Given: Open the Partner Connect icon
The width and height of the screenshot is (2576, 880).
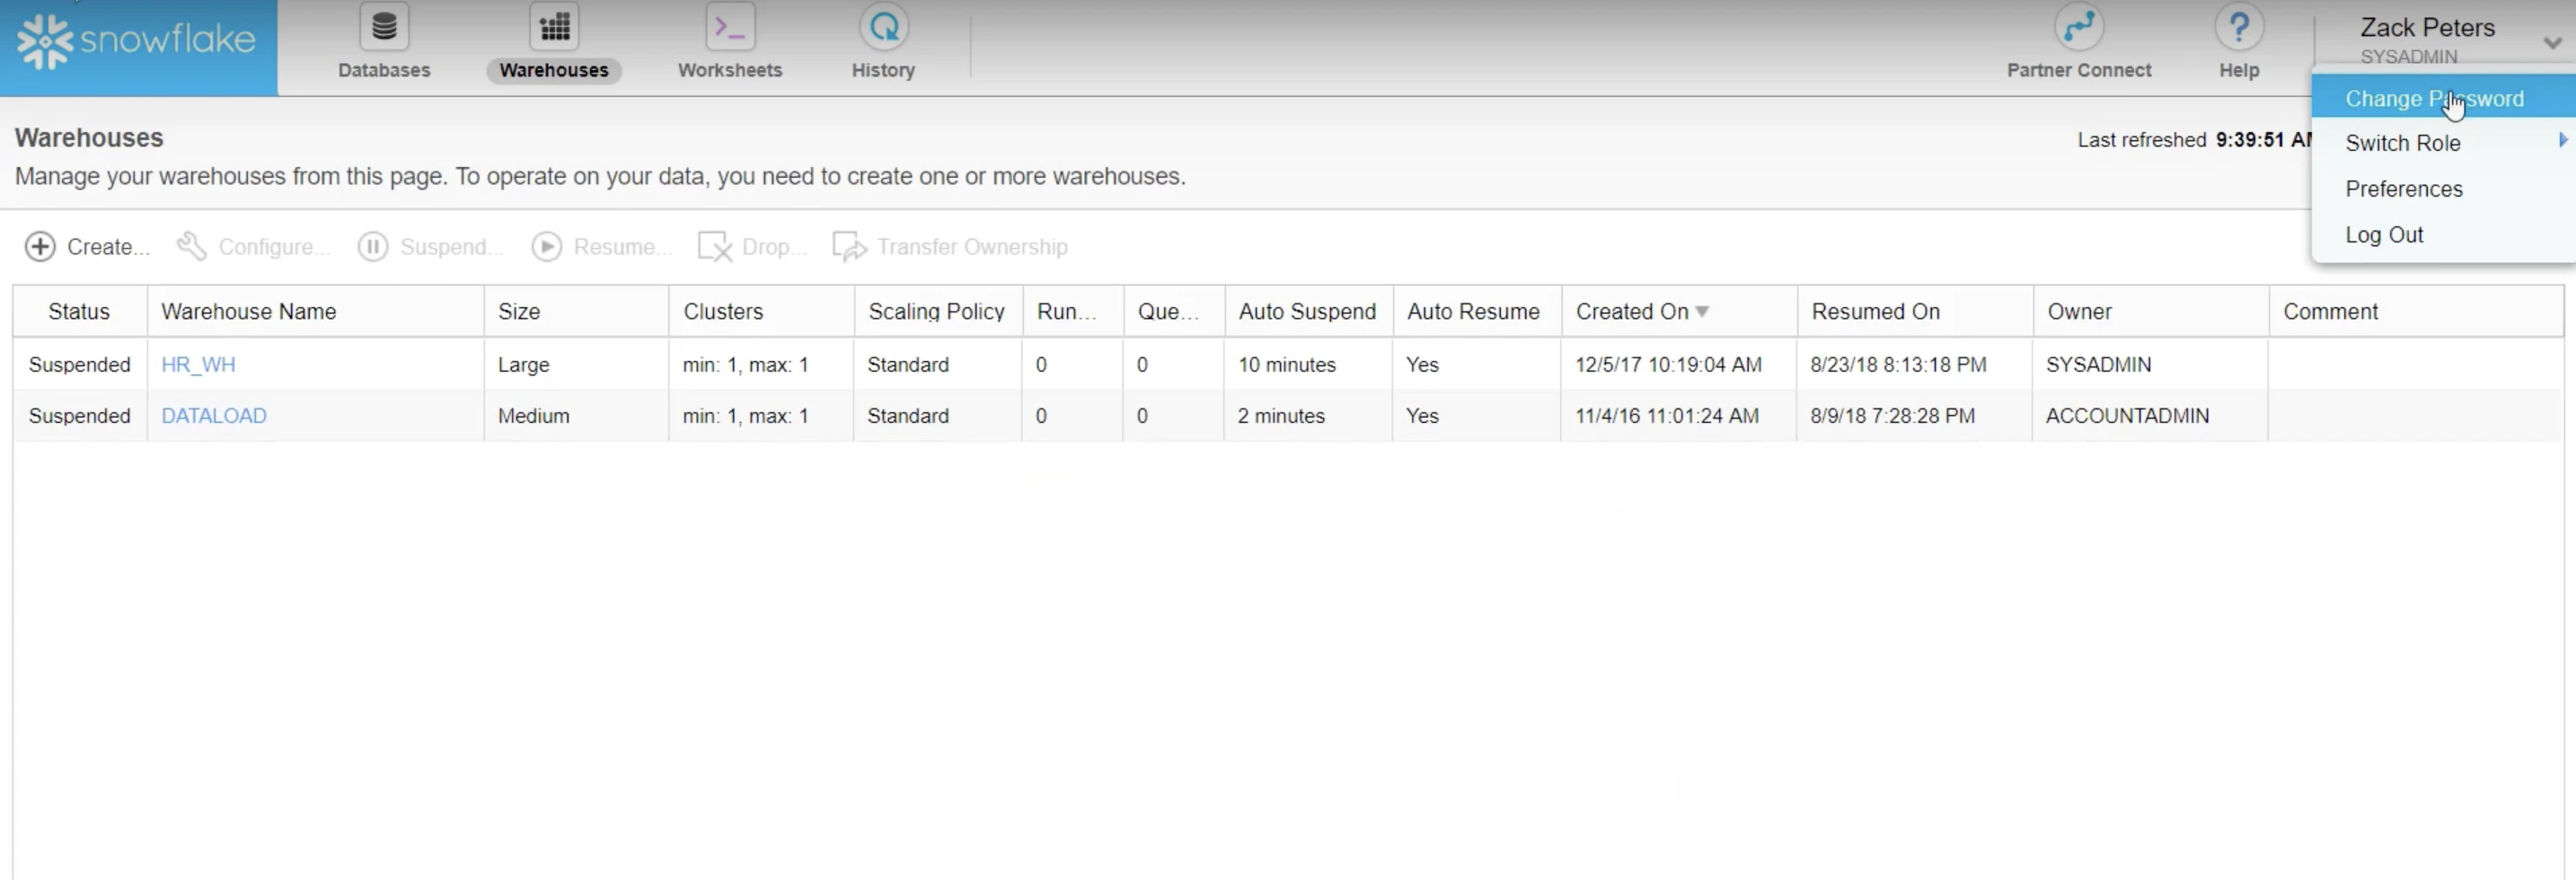Looking at the screenshot, I should coord(2079,27).
